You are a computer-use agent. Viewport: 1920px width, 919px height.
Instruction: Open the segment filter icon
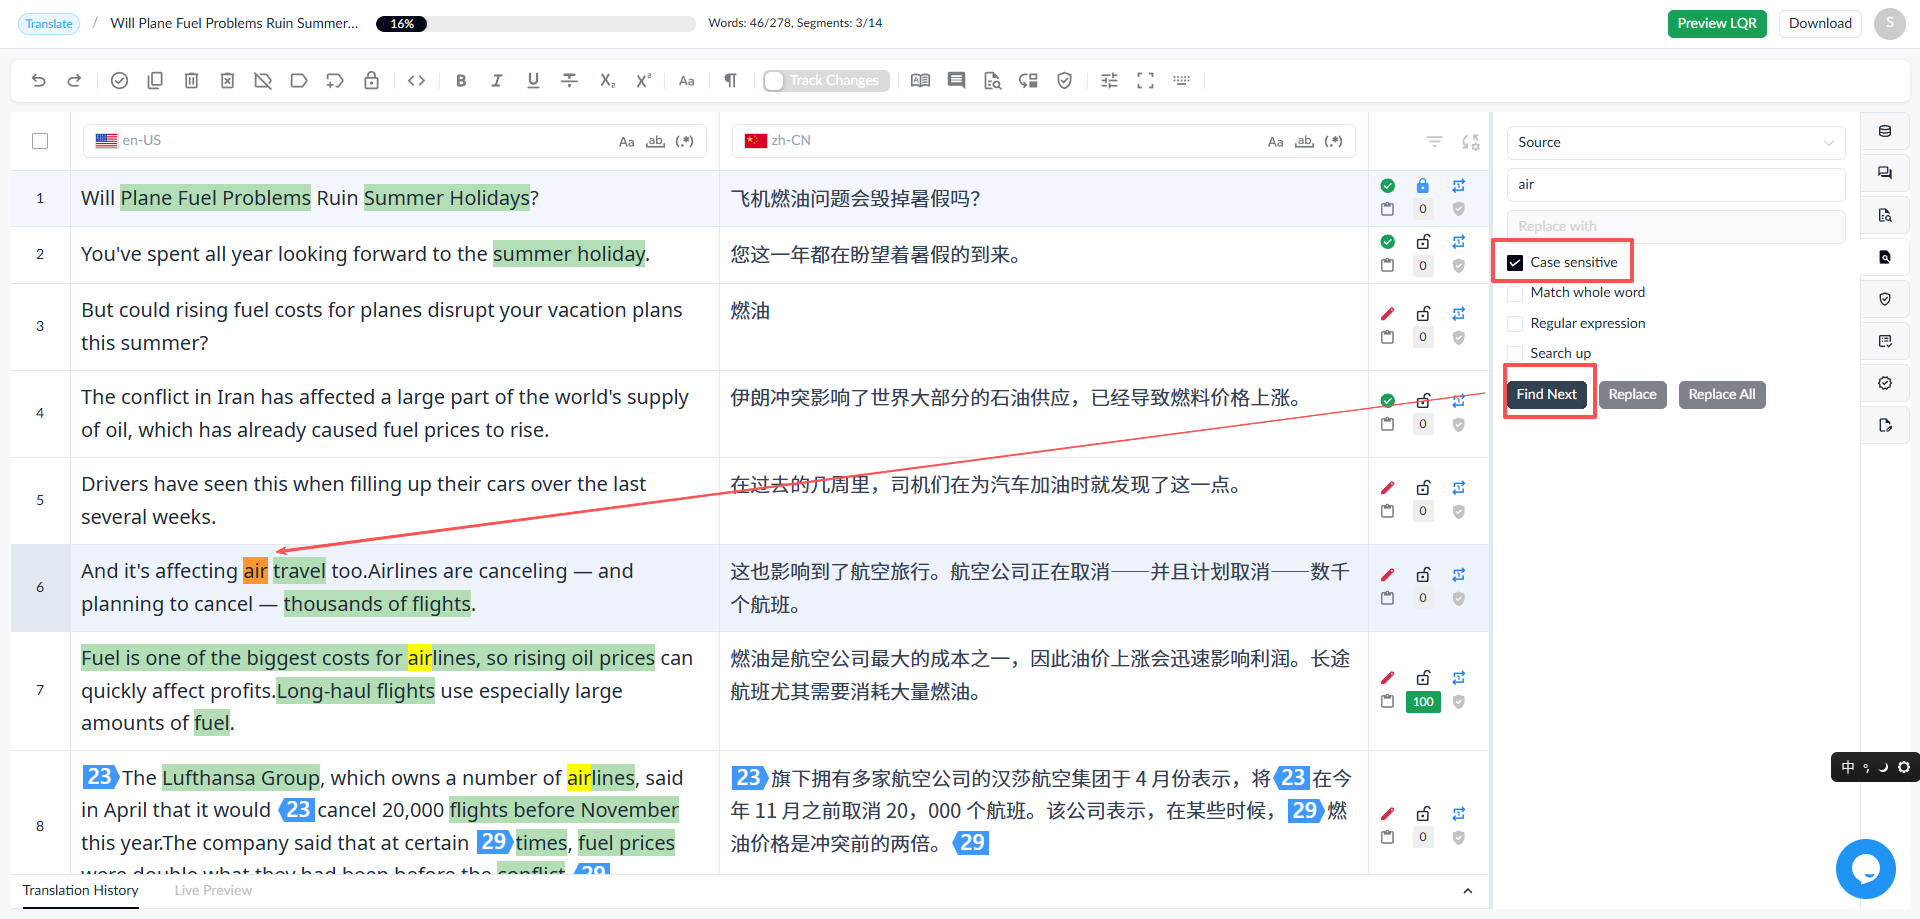(x=1434, y=142)
